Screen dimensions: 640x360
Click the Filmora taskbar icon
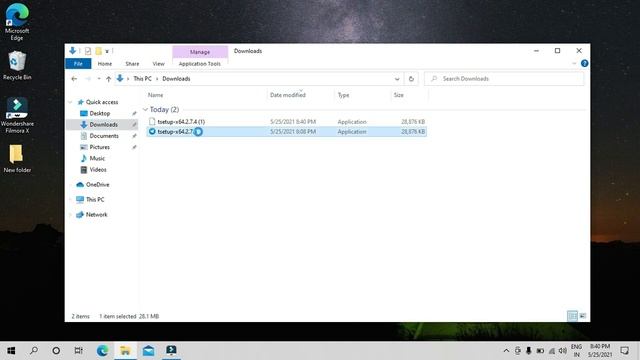pyautogui.click(x=171, y=351)
